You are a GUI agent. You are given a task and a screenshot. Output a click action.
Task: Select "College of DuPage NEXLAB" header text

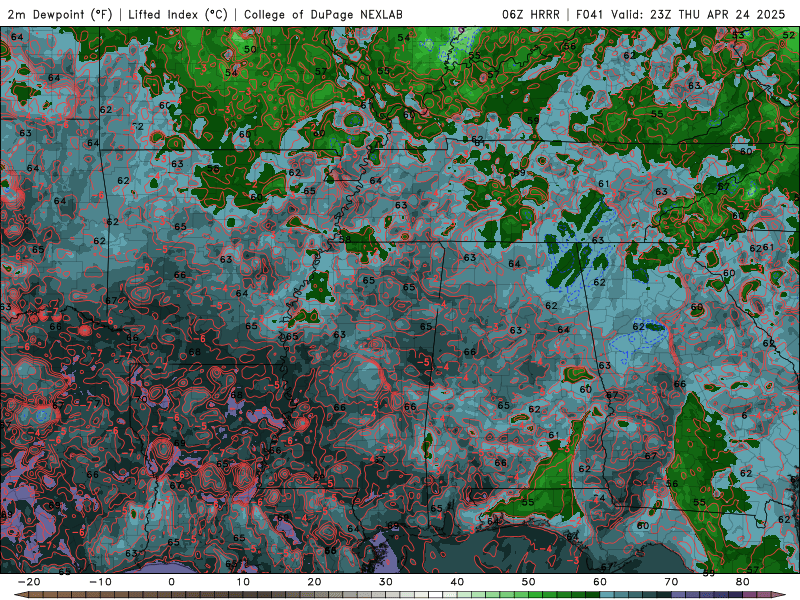tap(323, 15)
